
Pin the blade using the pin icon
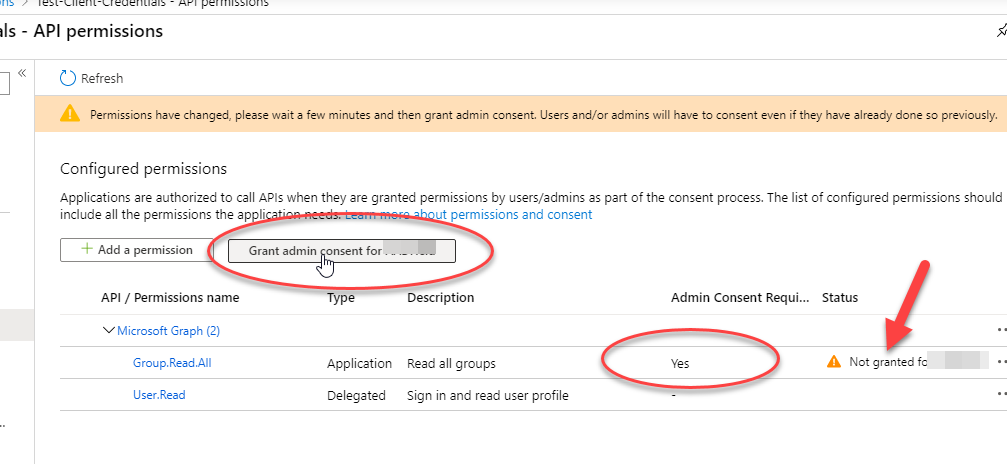coord(1001,30)
